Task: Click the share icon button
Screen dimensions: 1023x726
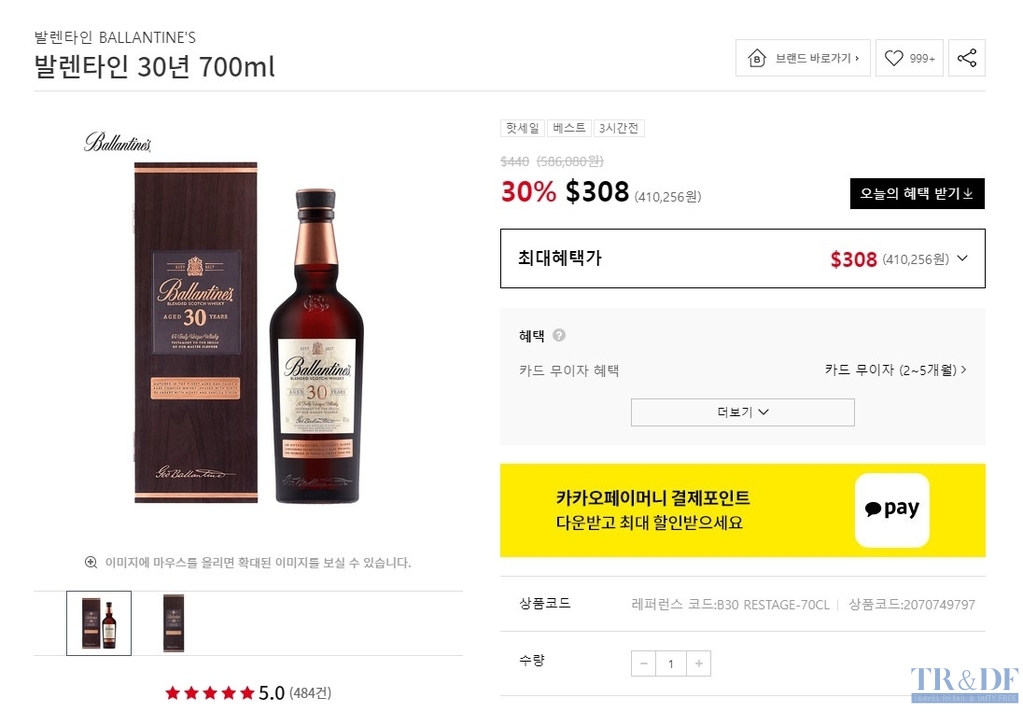Action: (x=966, y=58)
